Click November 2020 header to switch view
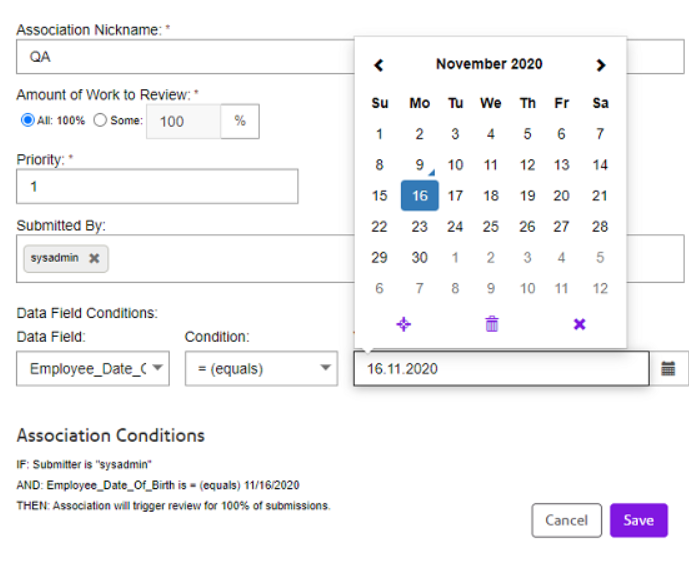This screenshot has width=689, height=566. click(489, 64)
